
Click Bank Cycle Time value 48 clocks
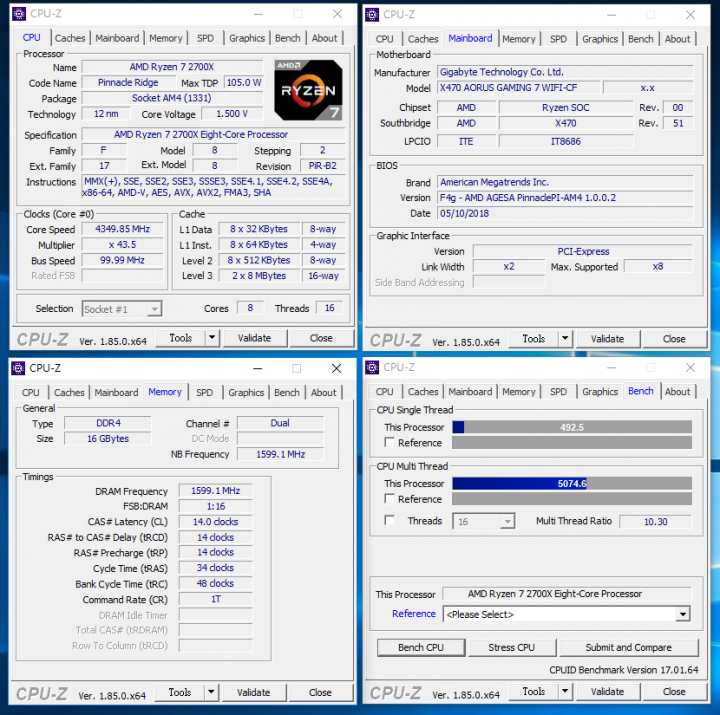[x=215, y=584]
